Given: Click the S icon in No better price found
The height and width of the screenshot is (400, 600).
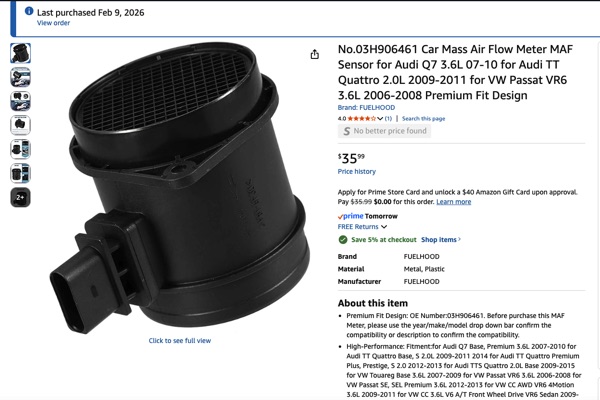Looking at the screenshot, I should 347,131.
